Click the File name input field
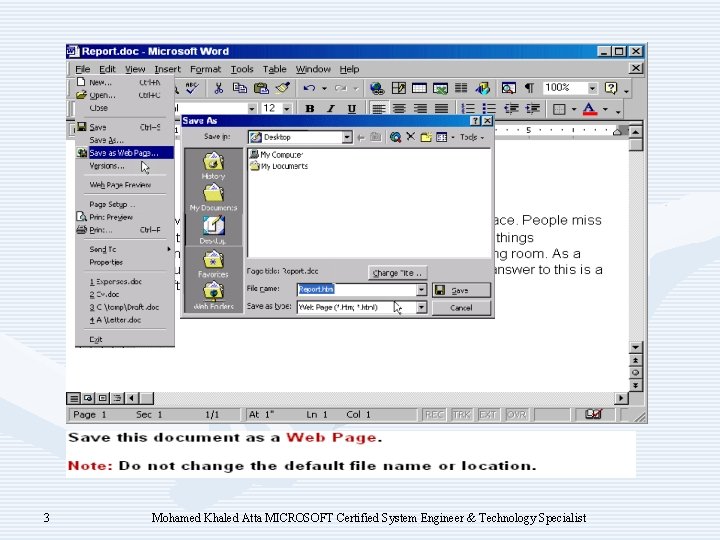The image size is (720, 540). pyautogui.click(x=357, y=289)
